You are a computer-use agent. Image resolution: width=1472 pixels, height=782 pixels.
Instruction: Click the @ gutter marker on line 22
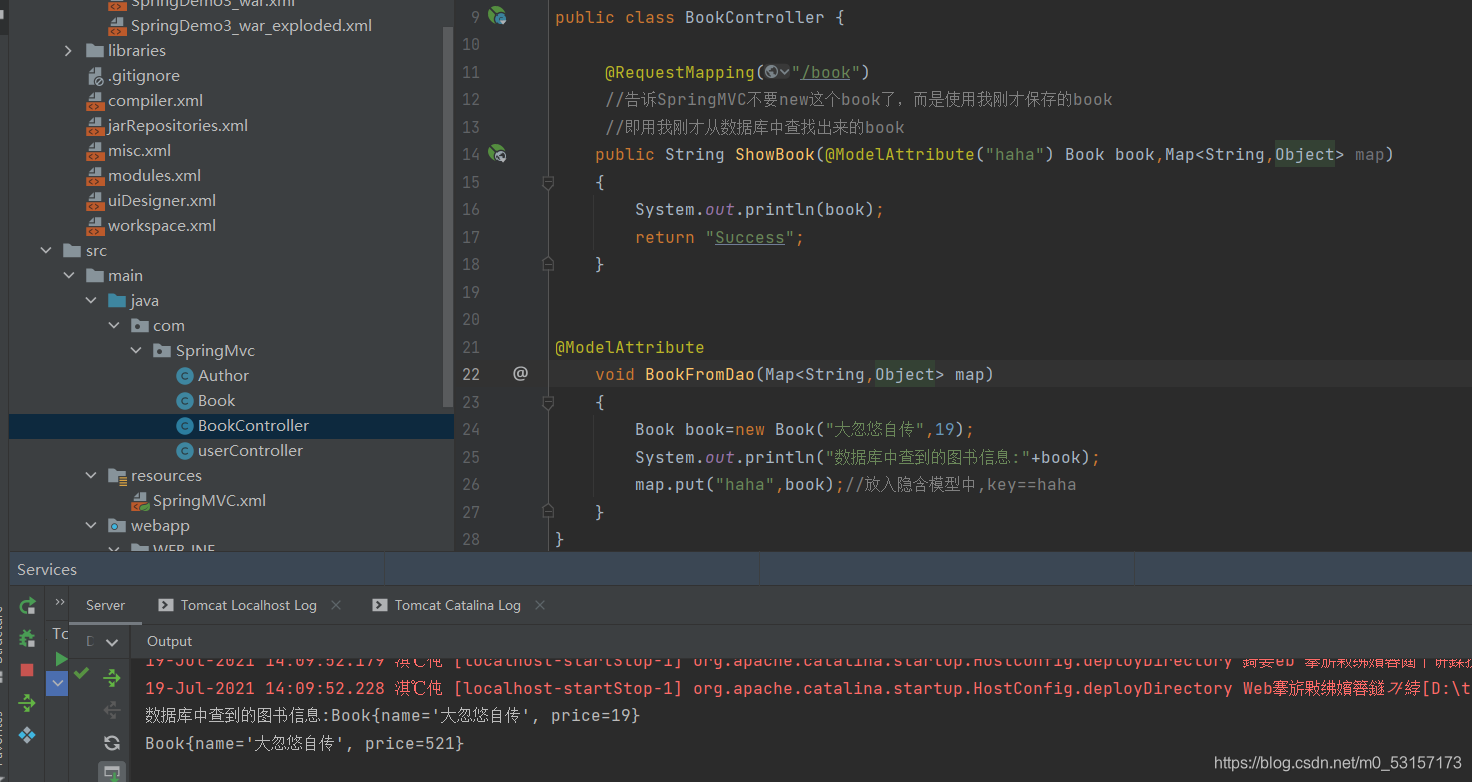click(520, 373)
